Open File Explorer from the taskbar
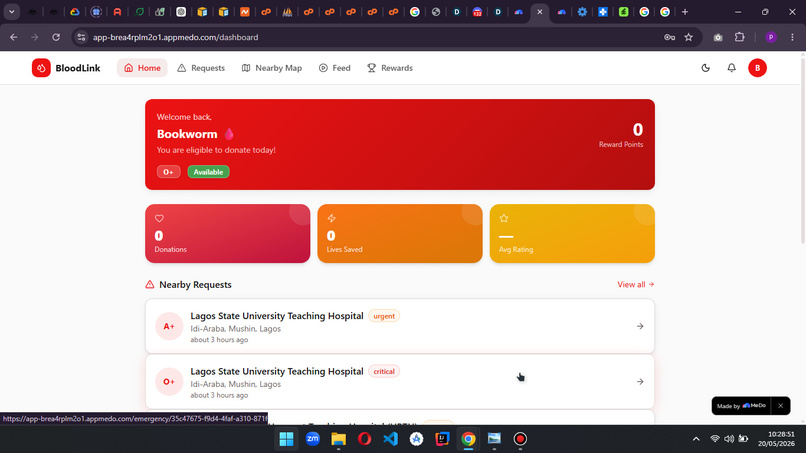806x453 pixels. point(339,439)
